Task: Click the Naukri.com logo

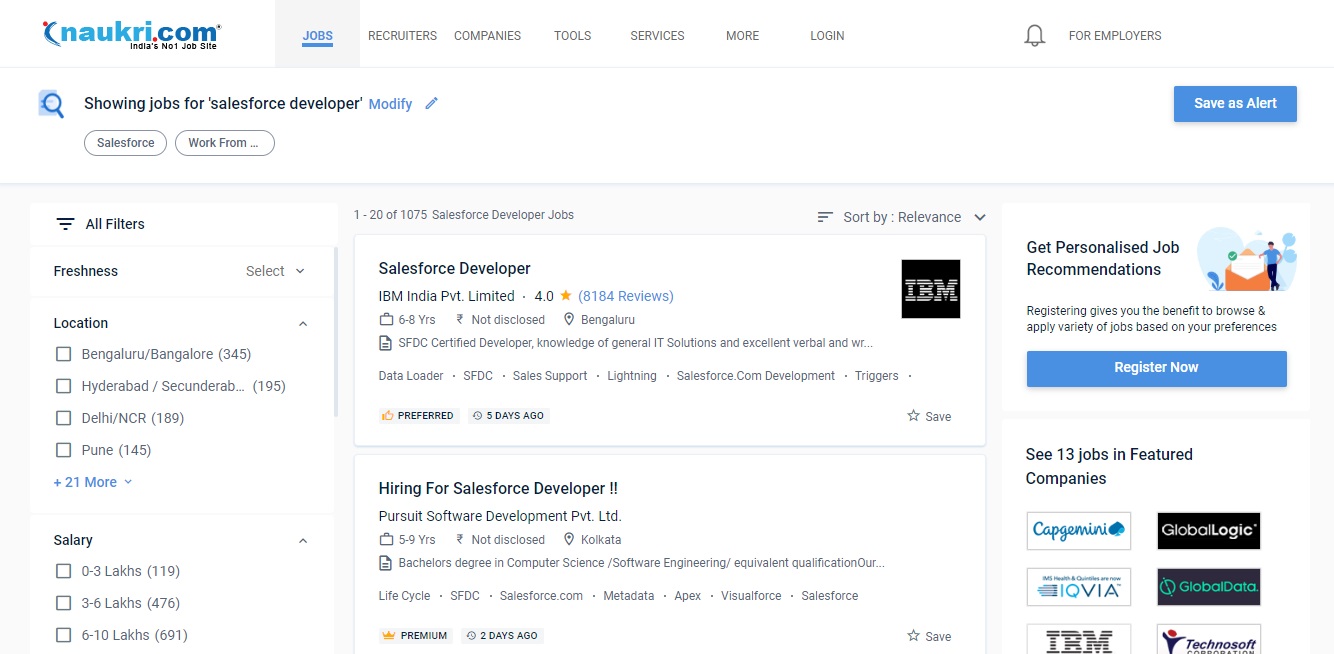Action: pyautogui.click(x=131, y=35)
